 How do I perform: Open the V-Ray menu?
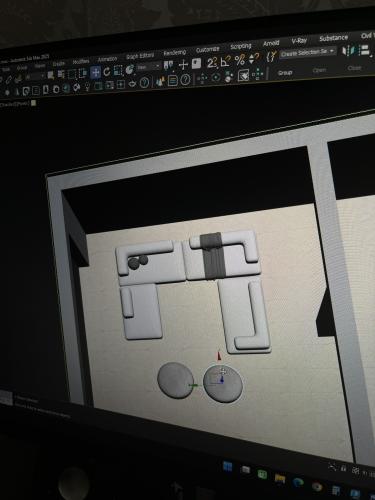pos(299,41)
